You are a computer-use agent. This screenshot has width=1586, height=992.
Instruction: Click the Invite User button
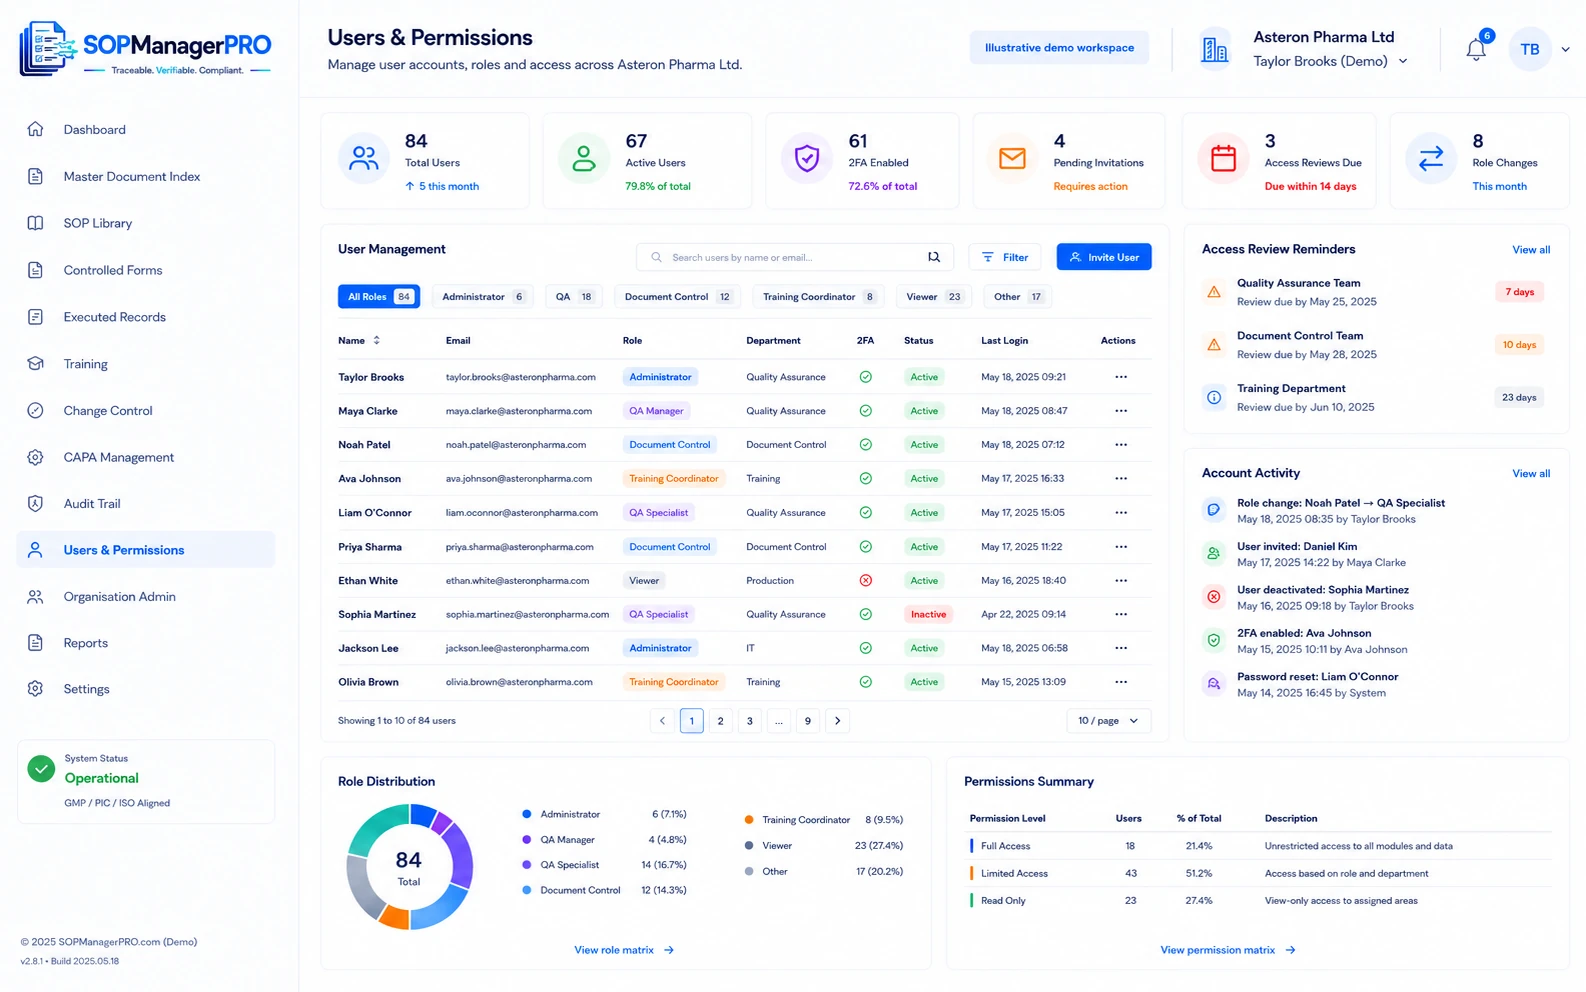(1104, 257)
